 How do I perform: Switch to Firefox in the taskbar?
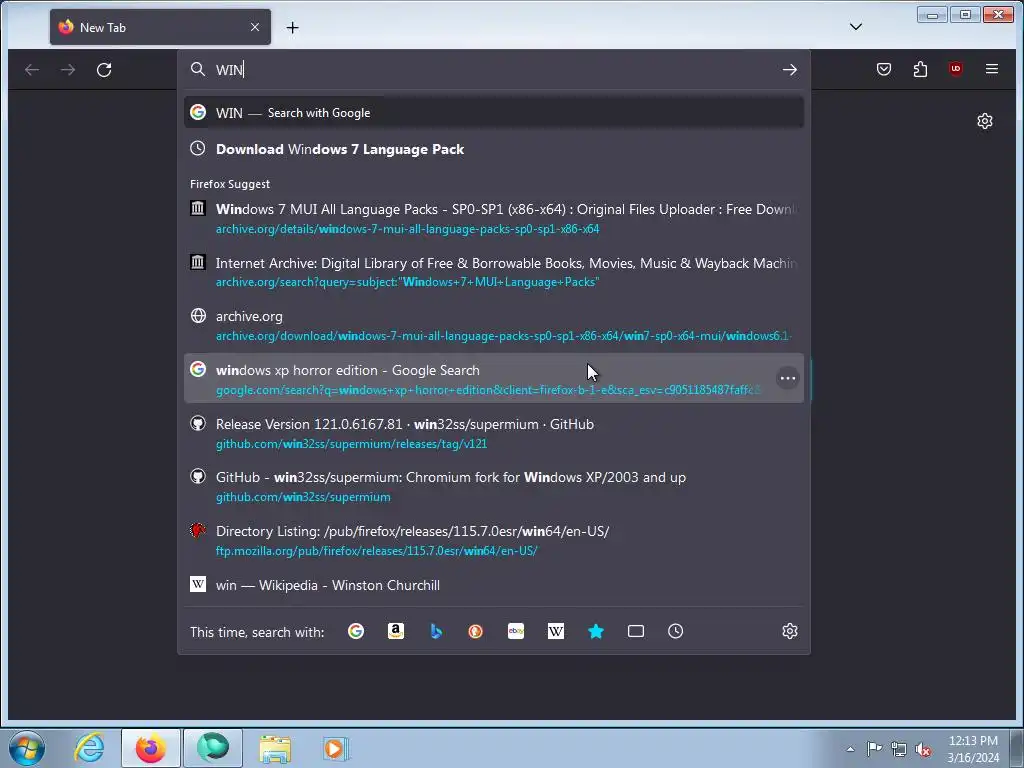click(x=150, y=748)
